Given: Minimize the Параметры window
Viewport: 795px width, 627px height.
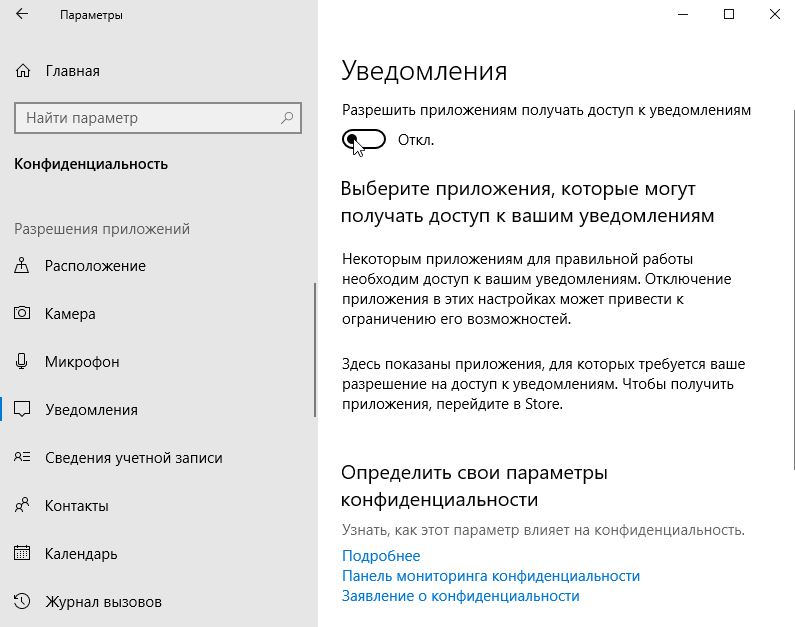Looking at the screenshot, I should point(683,14).
